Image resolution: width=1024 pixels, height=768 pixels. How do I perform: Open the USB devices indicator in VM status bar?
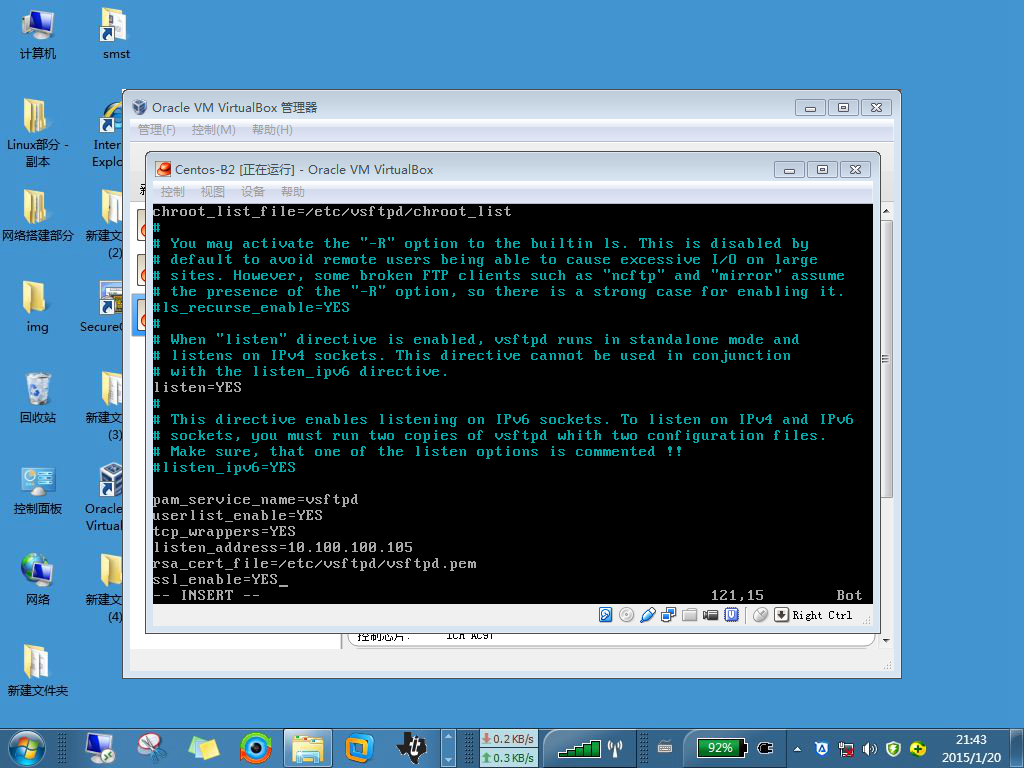point(647,615)
